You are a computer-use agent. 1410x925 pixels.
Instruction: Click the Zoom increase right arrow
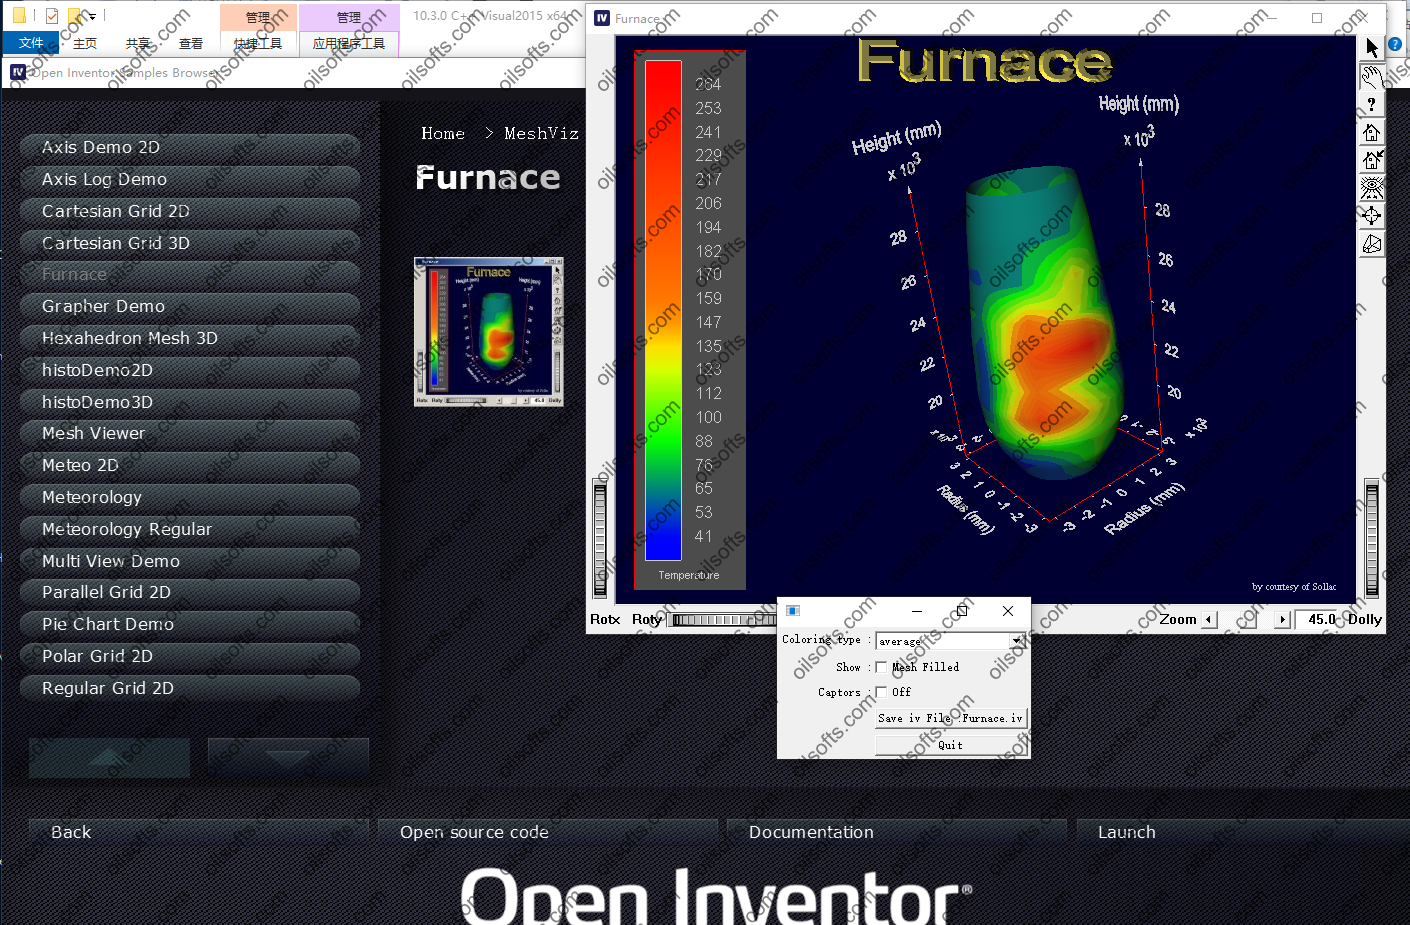(x=1283, y=620)
